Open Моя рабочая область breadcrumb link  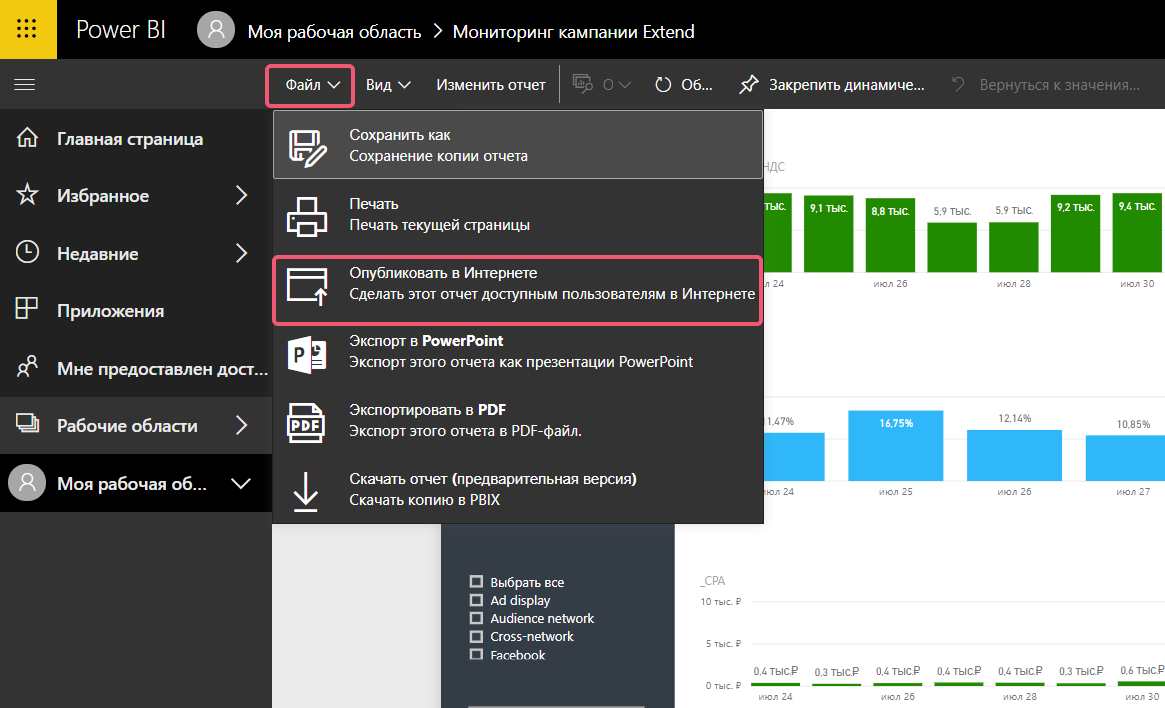click(334, 31)
